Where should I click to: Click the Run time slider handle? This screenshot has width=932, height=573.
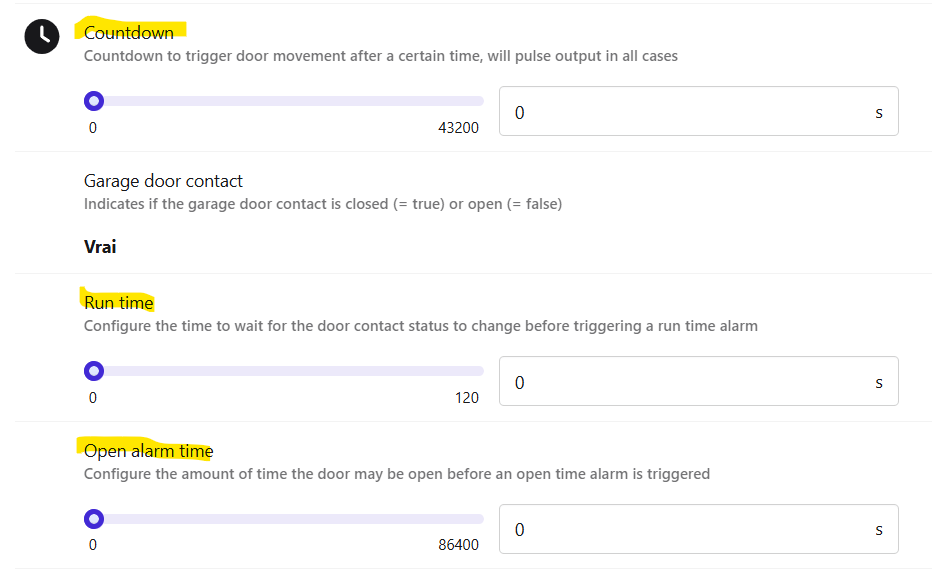pos(94,371)
